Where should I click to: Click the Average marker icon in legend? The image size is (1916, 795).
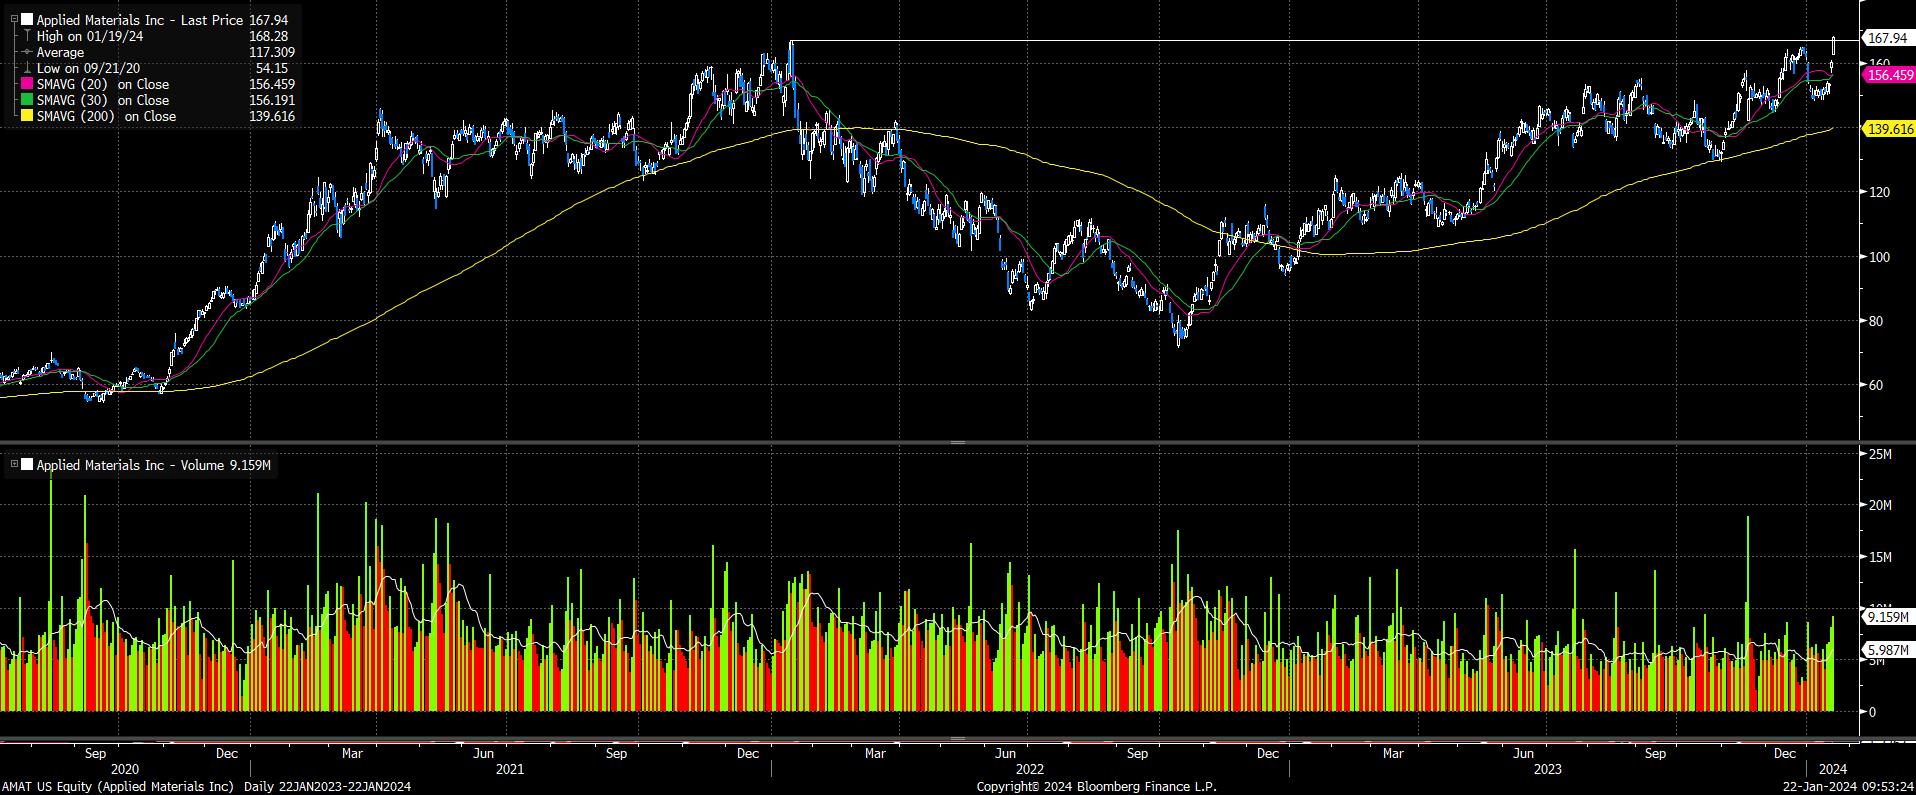[27, 52]
